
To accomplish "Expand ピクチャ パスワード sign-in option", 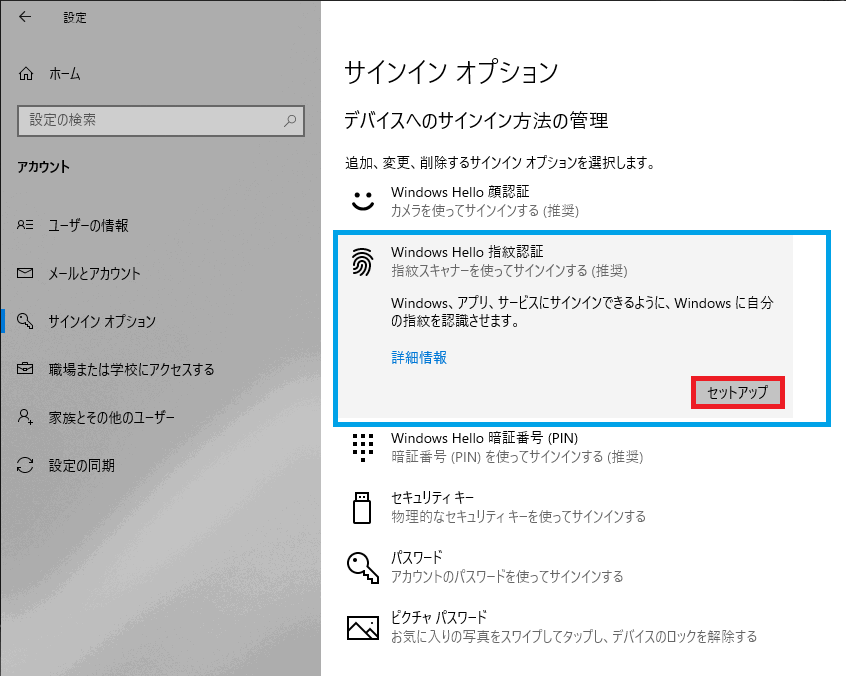I will pos(567,627).
